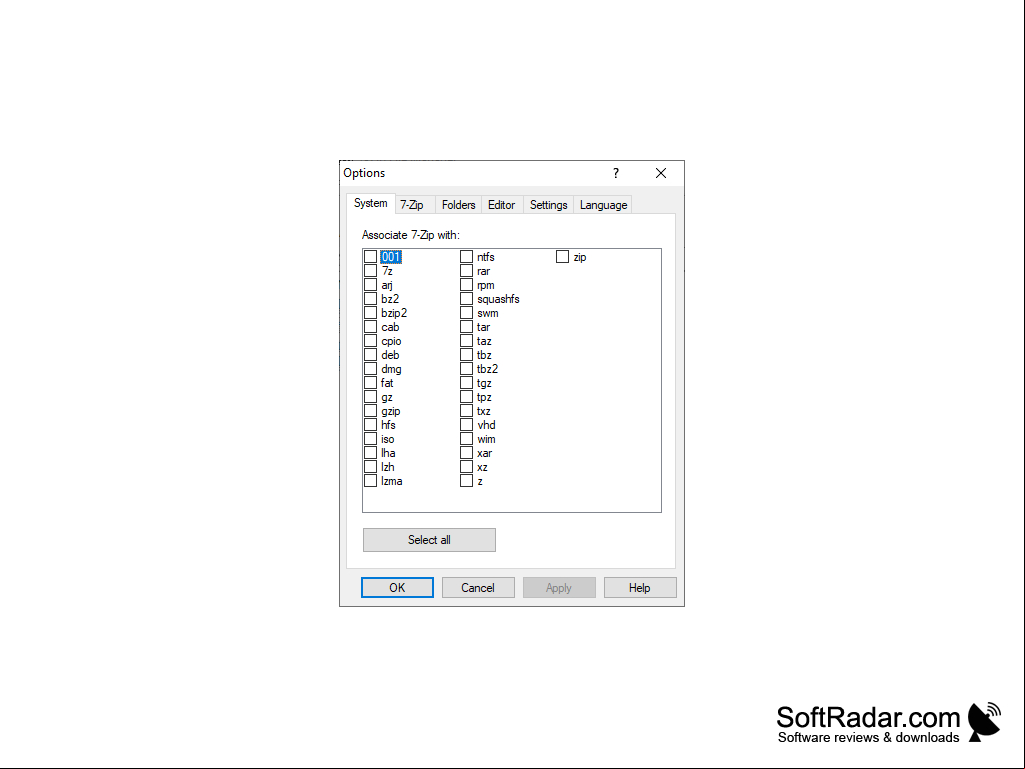The image size is (1025, 769).
Task: Check the ntfs association box
Action: [x=467, y=257]
